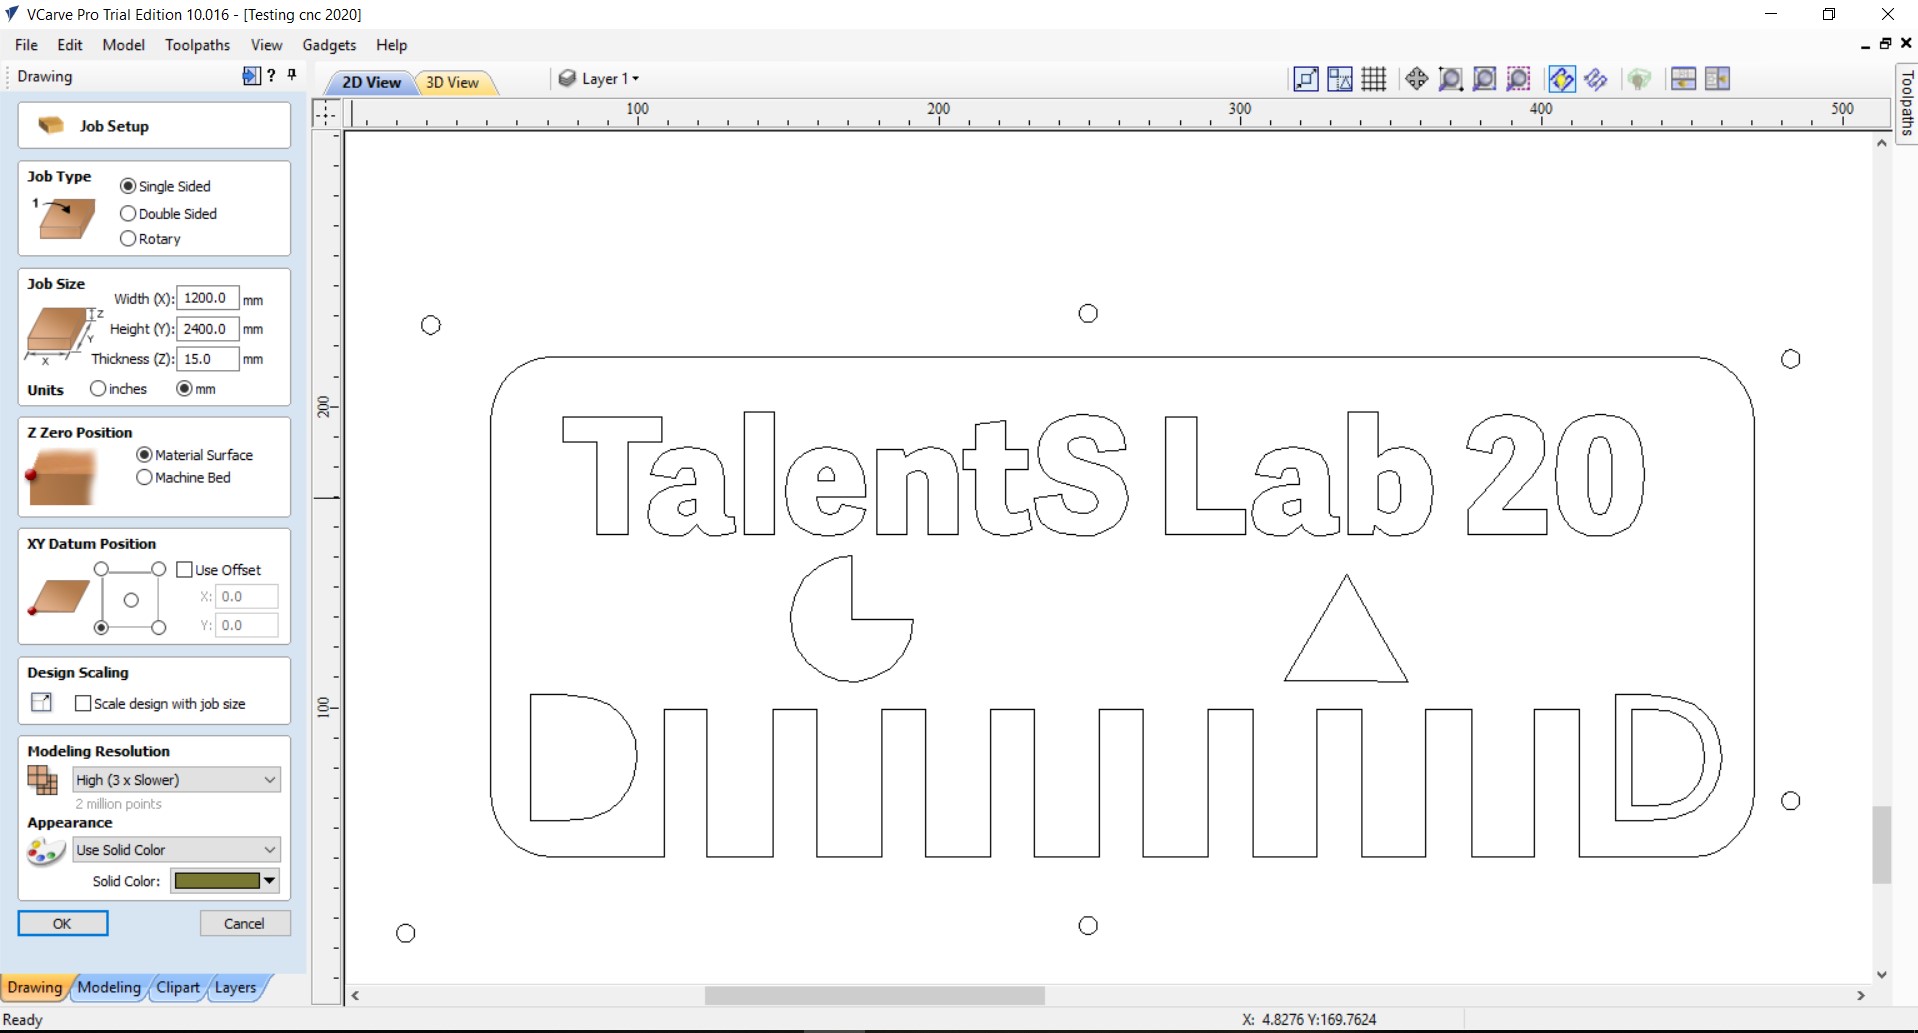Click the Layer 1 sheet icon
Screen dimensions: 1918x1033
pyautogui.click(x=567, y=78)
